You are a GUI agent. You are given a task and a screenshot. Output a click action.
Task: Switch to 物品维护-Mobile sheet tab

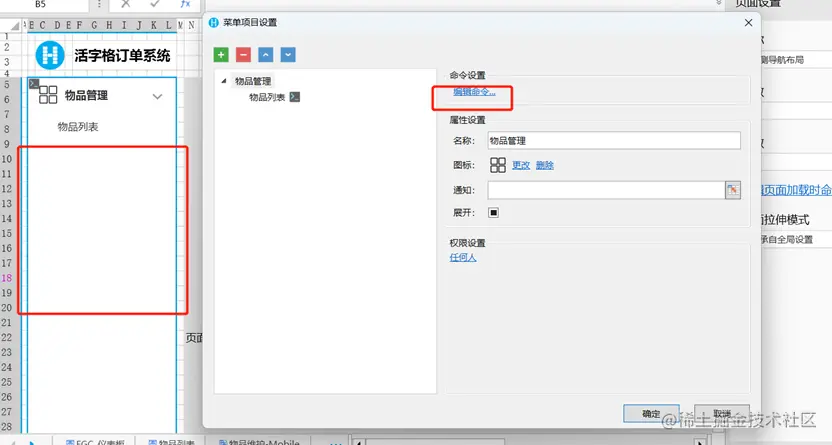[259, 442]
